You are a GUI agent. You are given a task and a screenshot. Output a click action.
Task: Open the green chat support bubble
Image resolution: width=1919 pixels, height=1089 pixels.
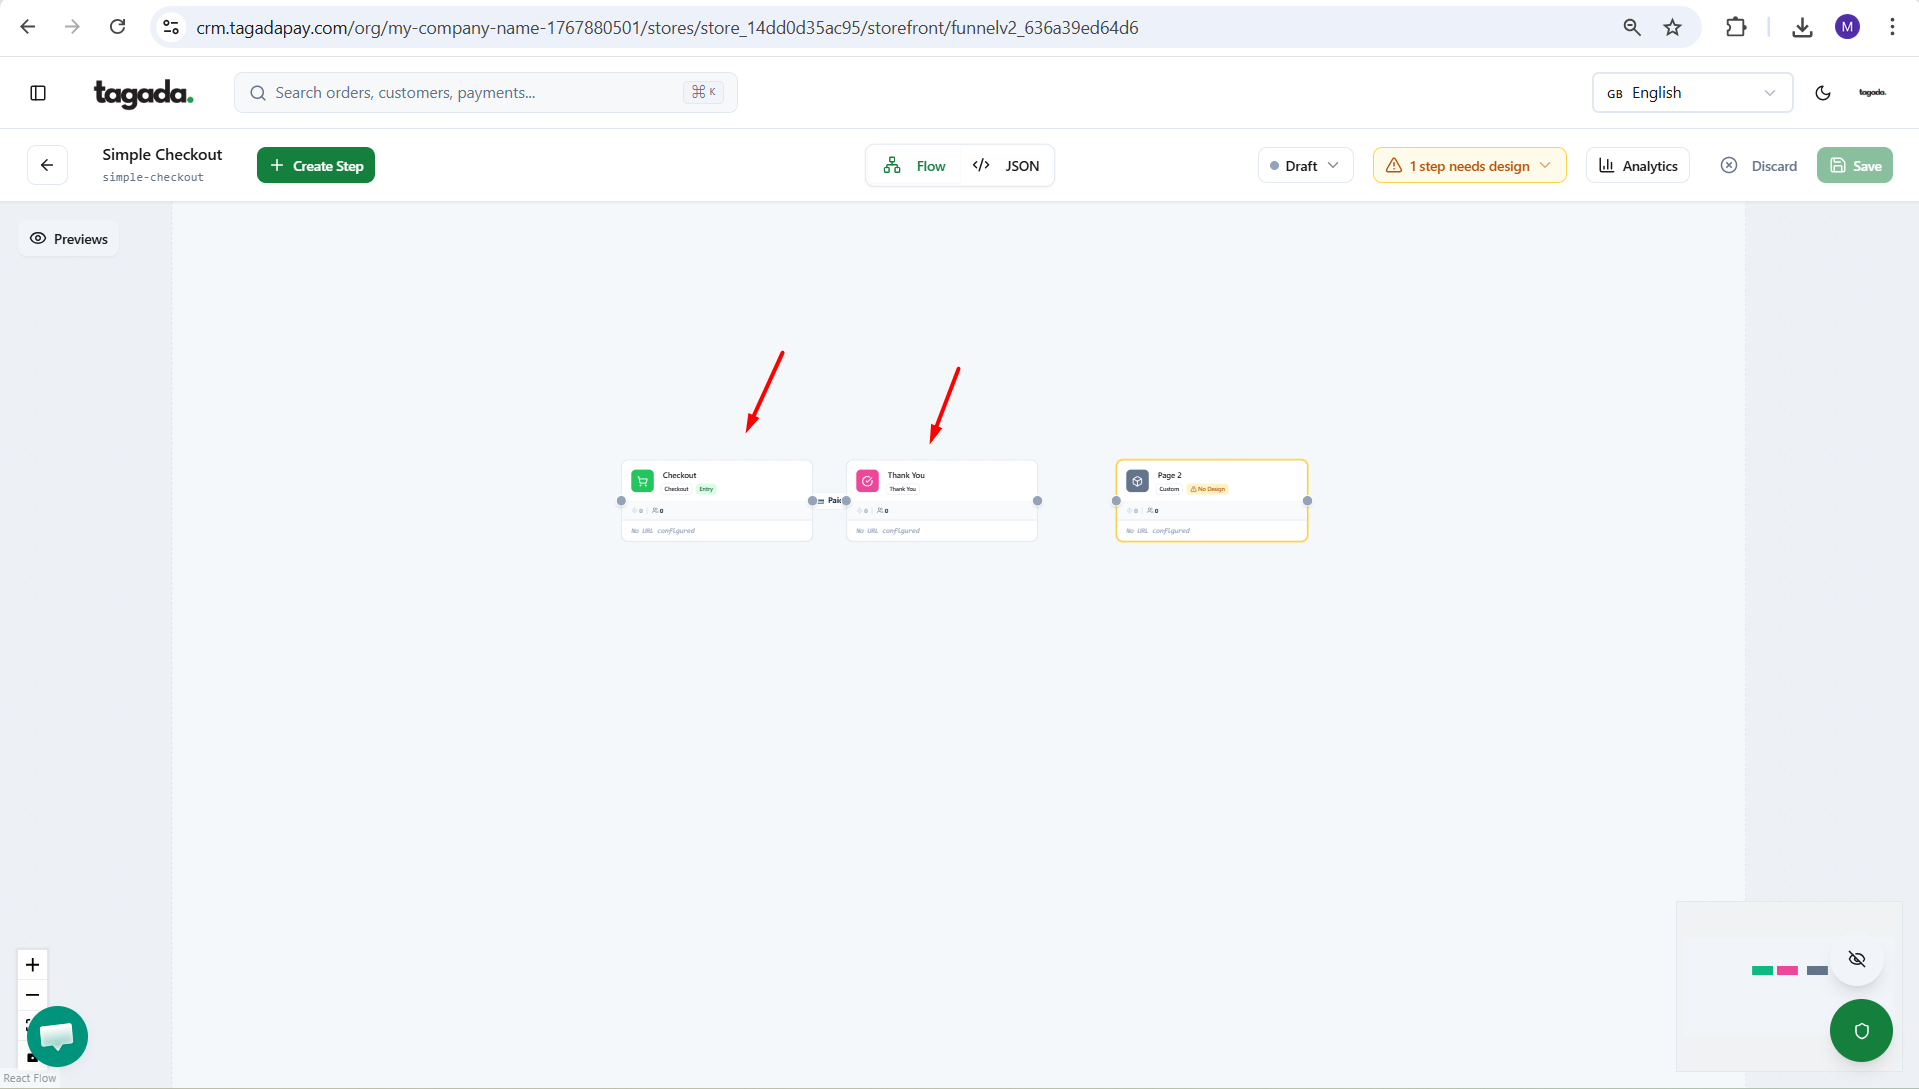tap(57, 1036)
